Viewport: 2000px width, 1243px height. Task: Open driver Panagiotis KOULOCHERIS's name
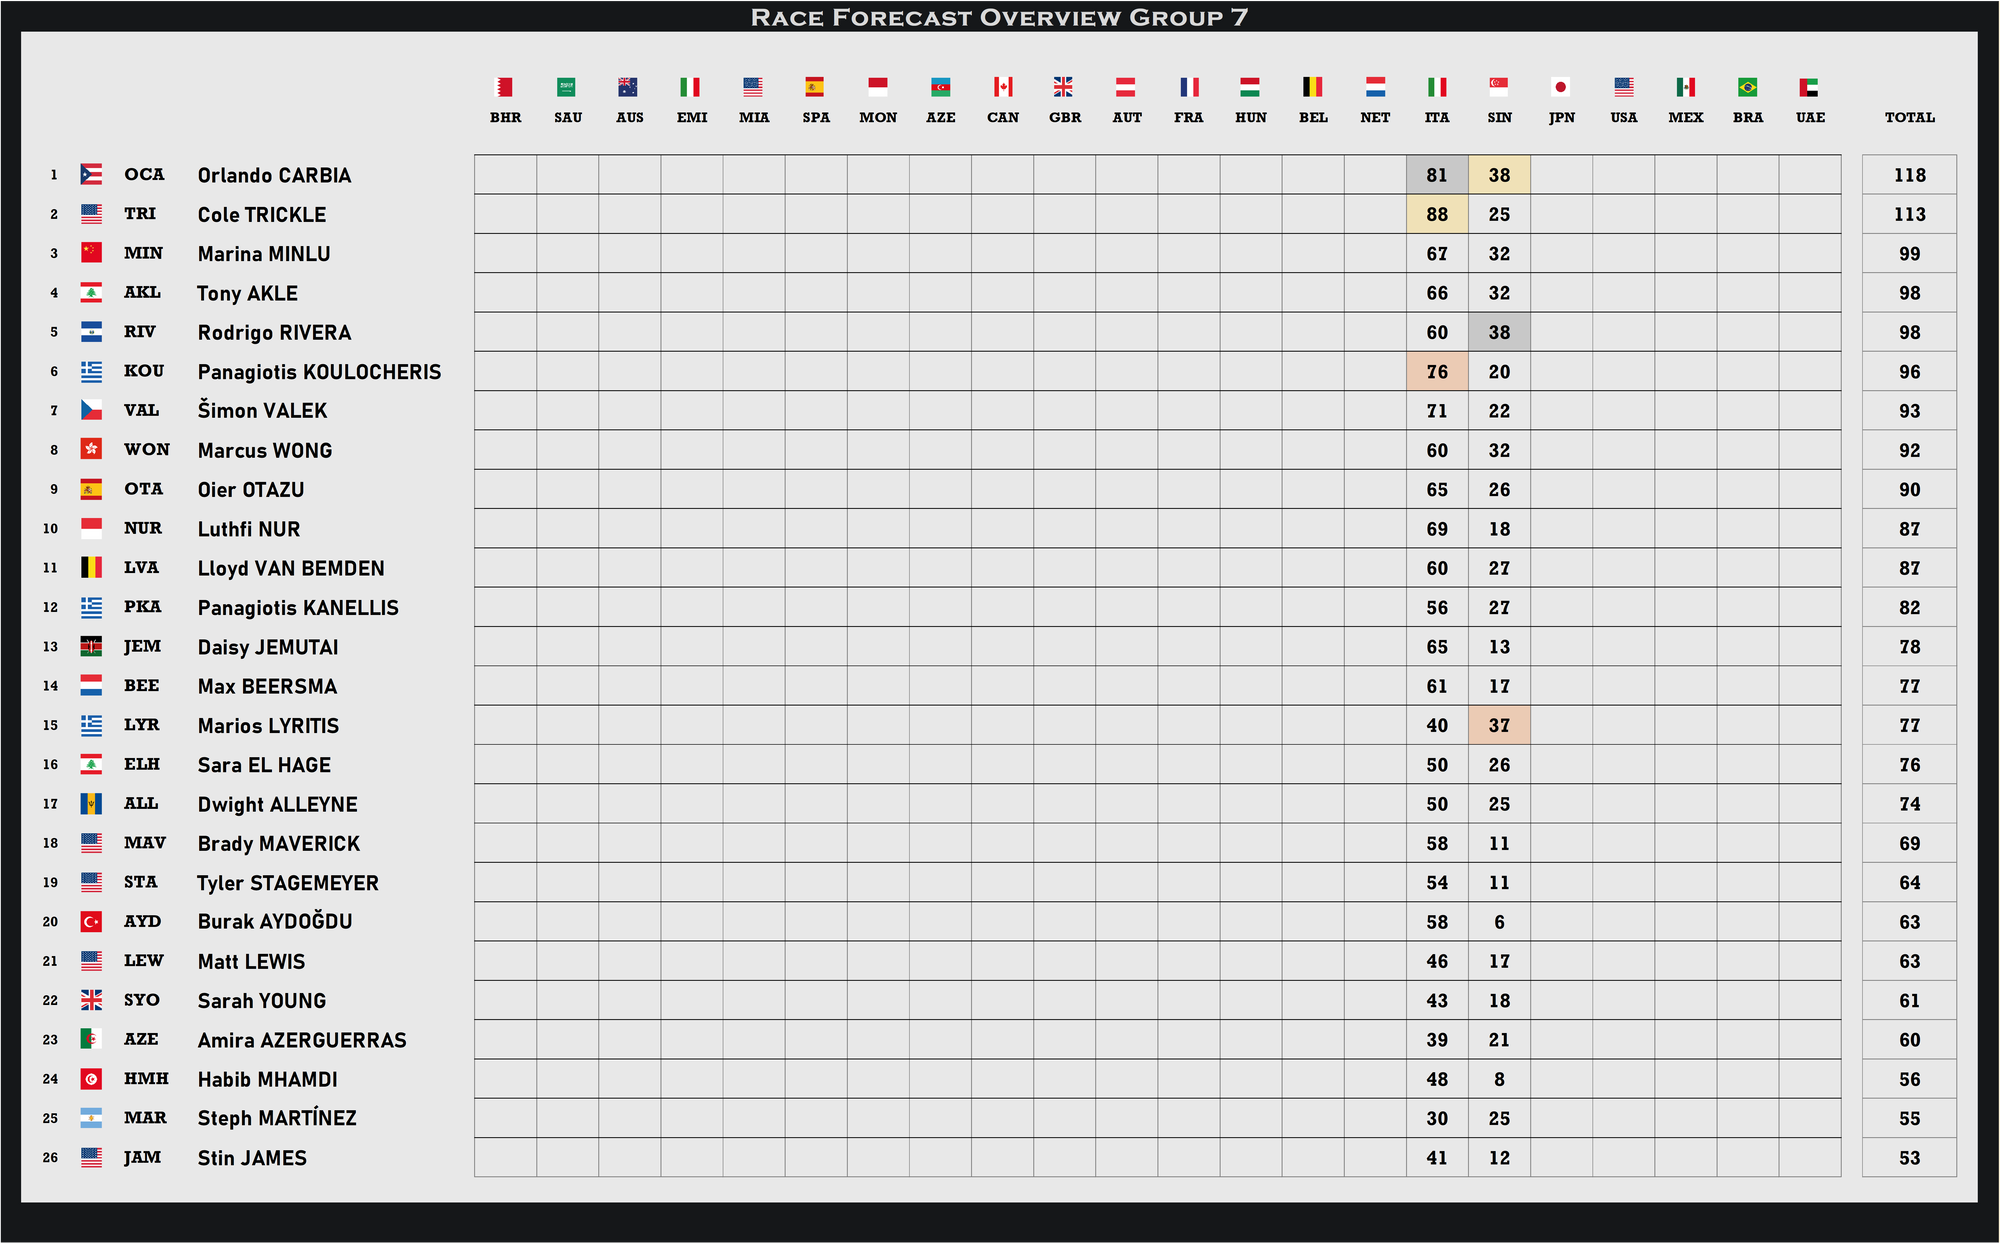319,372
